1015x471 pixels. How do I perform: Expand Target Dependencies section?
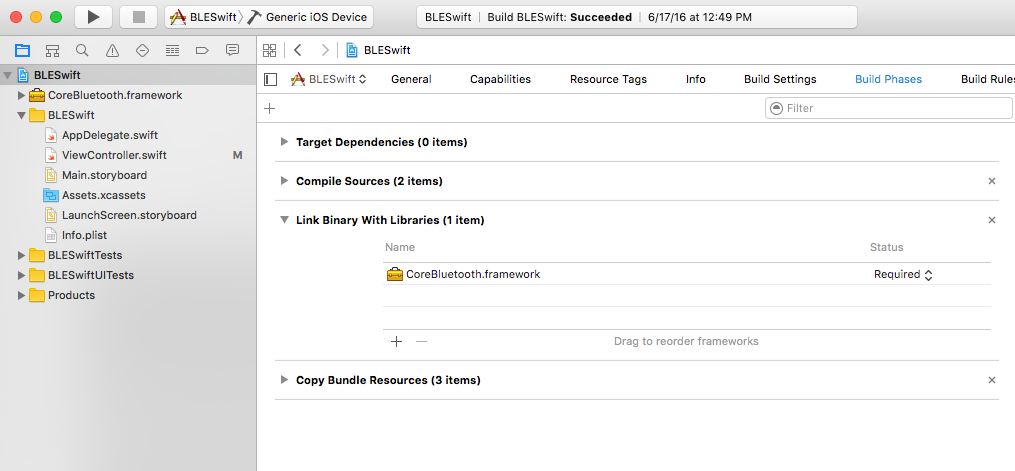coord(284,142)
